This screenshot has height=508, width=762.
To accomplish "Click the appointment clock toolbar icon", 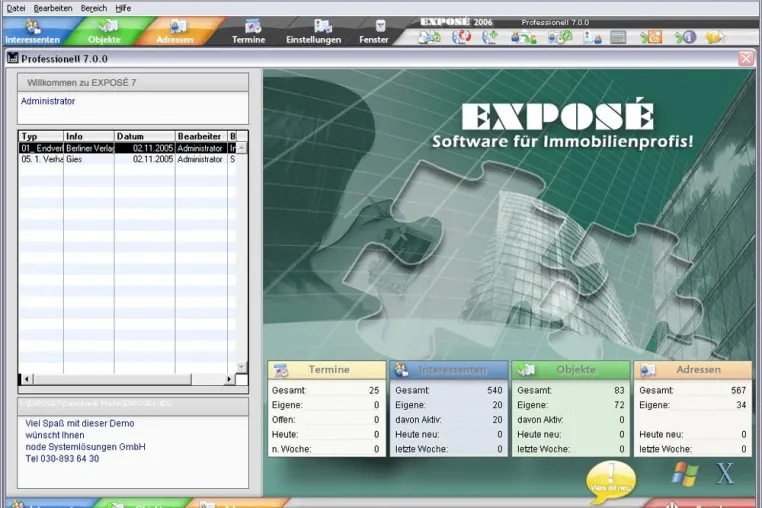I will 560,37.
